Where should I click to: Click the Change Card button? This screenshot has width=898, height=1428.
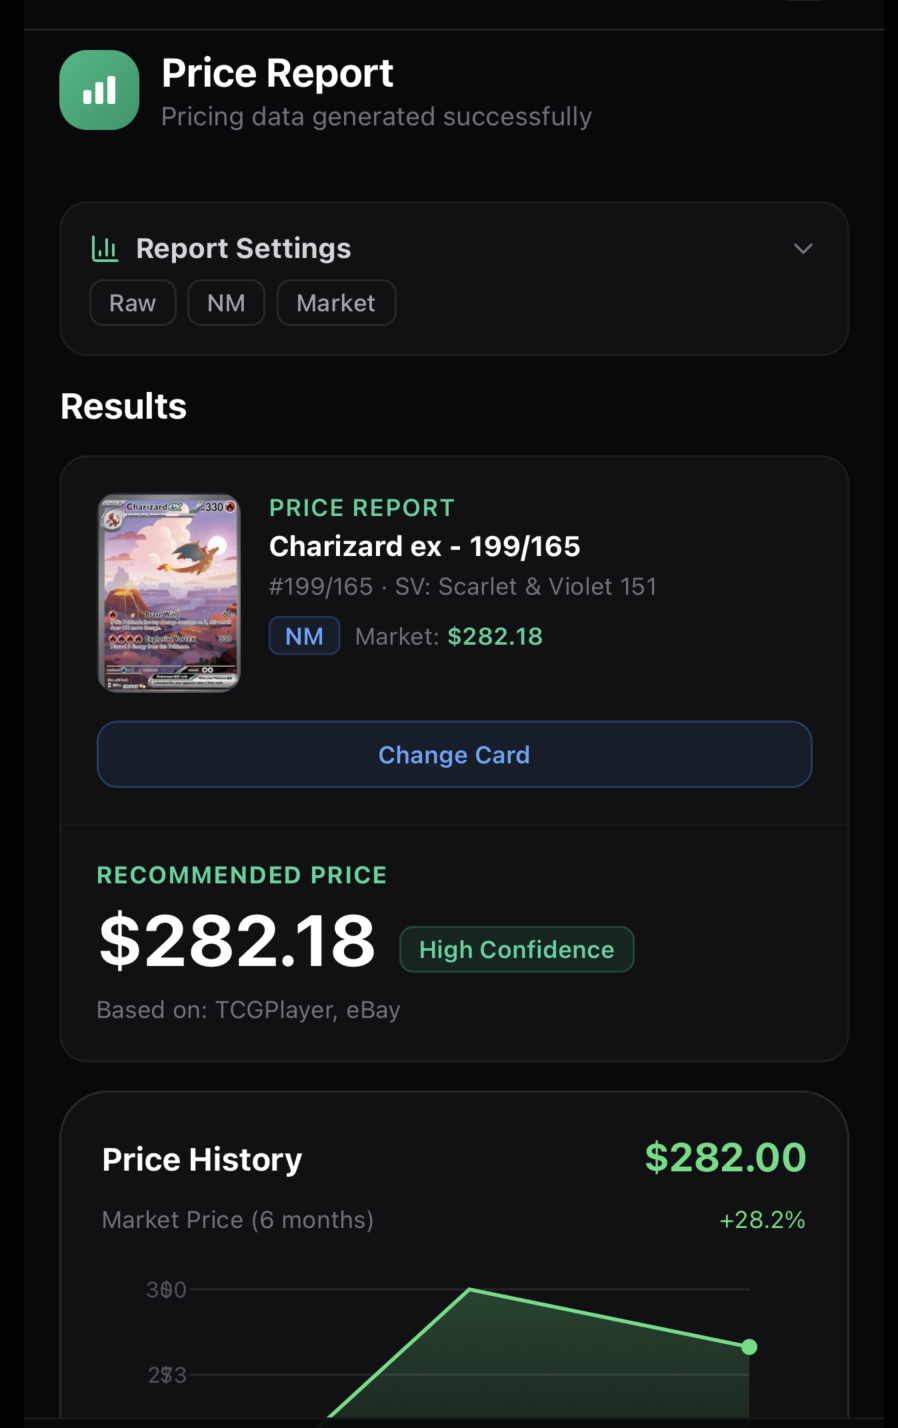point(454,754)
